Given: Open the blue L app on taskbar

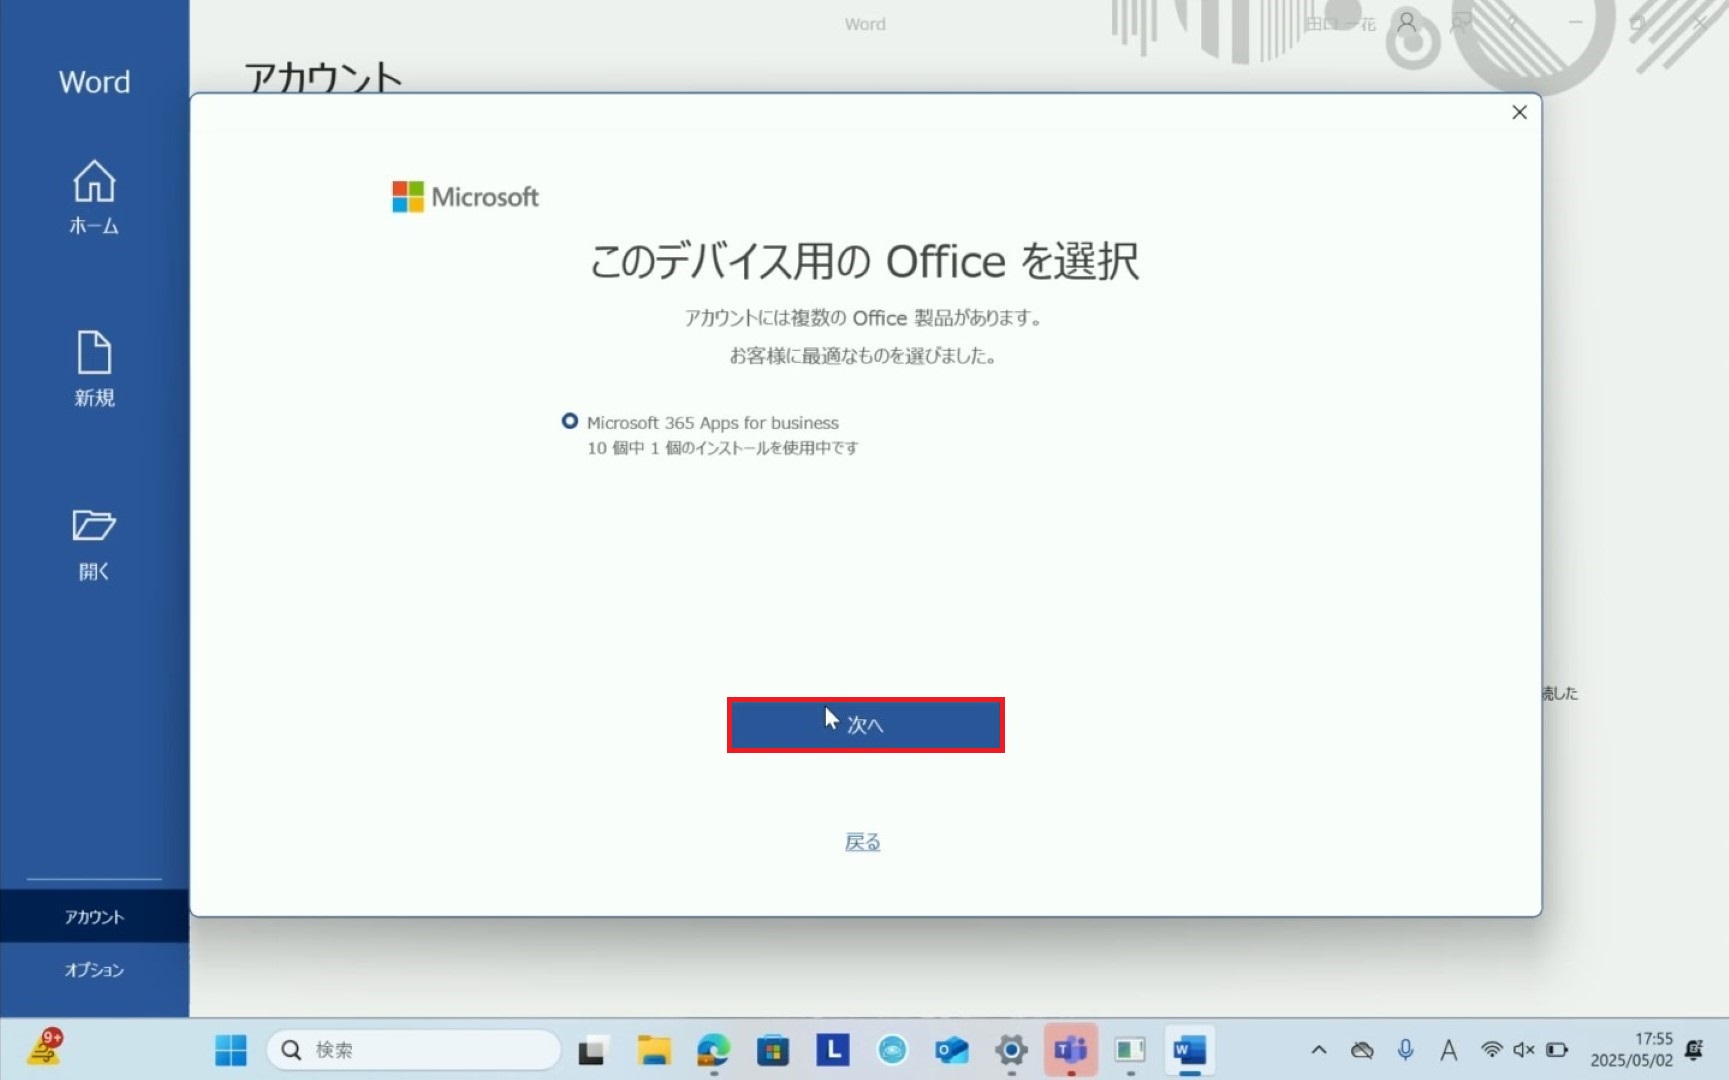Looking at the screenshot, I should (x=832, y=1050).
